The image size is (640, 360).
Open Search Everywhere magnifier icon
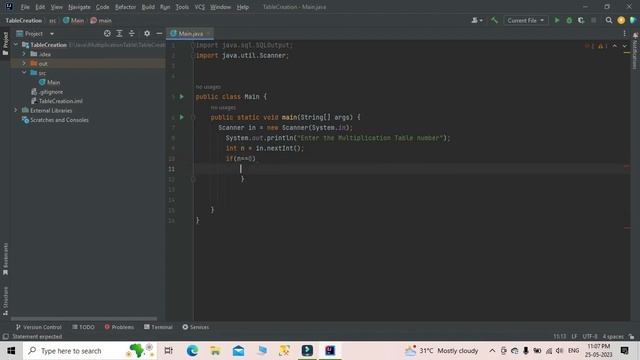609,20
